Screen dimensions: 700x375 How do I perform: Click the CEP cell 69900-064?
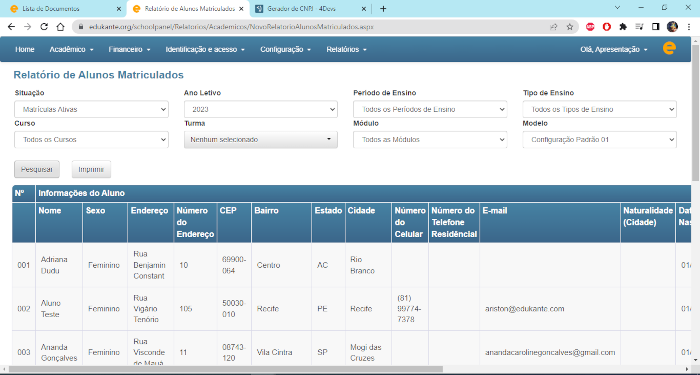click(234, 265)
